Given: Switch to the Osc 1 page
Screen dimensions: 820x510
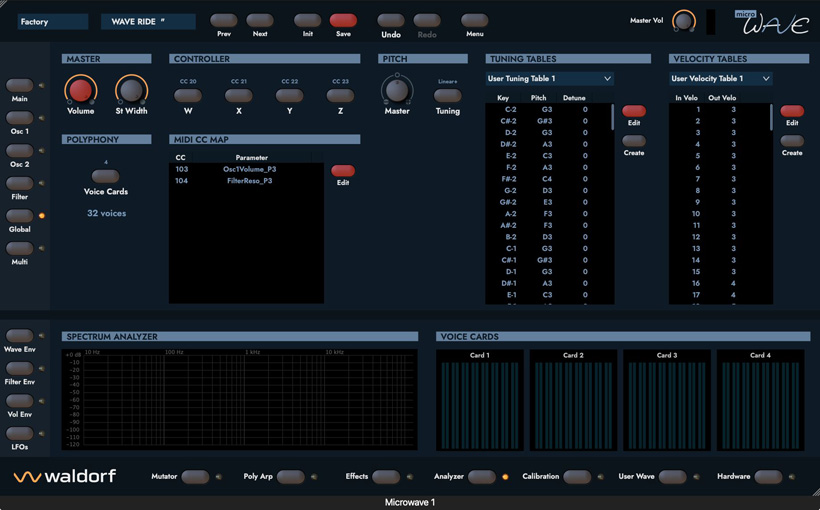Looking at the screenshot, I should (19, 118).
